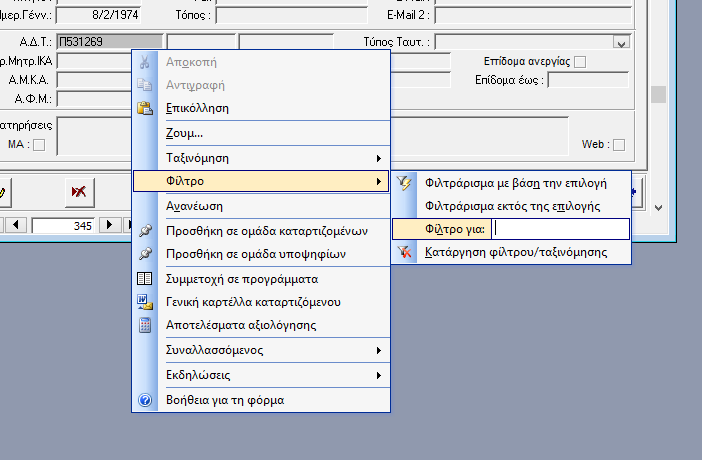Click the Φίλτρο για text field
This screenshot has width=702, height=460.
(x=559, y=229)
